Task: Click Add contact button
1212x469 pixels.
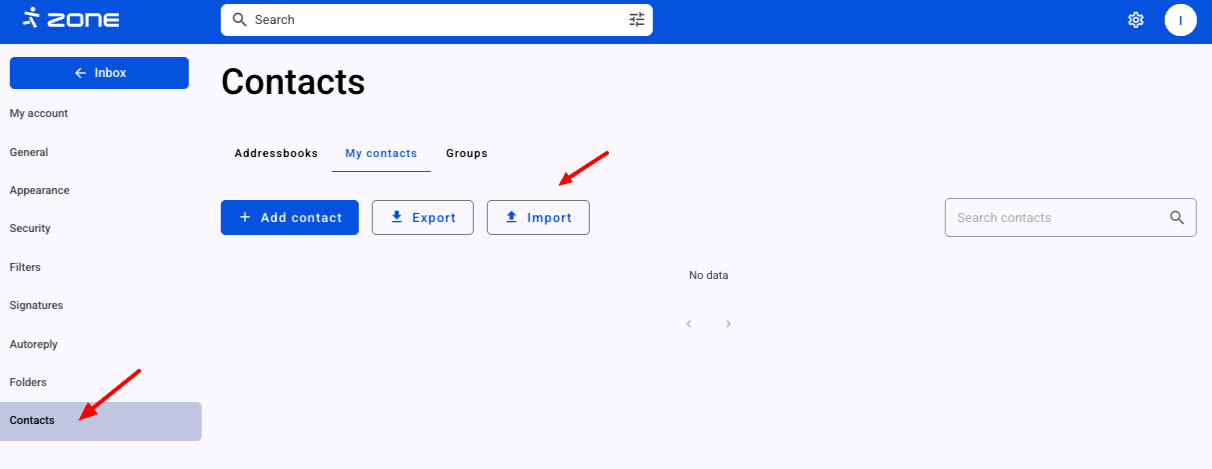Action: coord(290,218)
